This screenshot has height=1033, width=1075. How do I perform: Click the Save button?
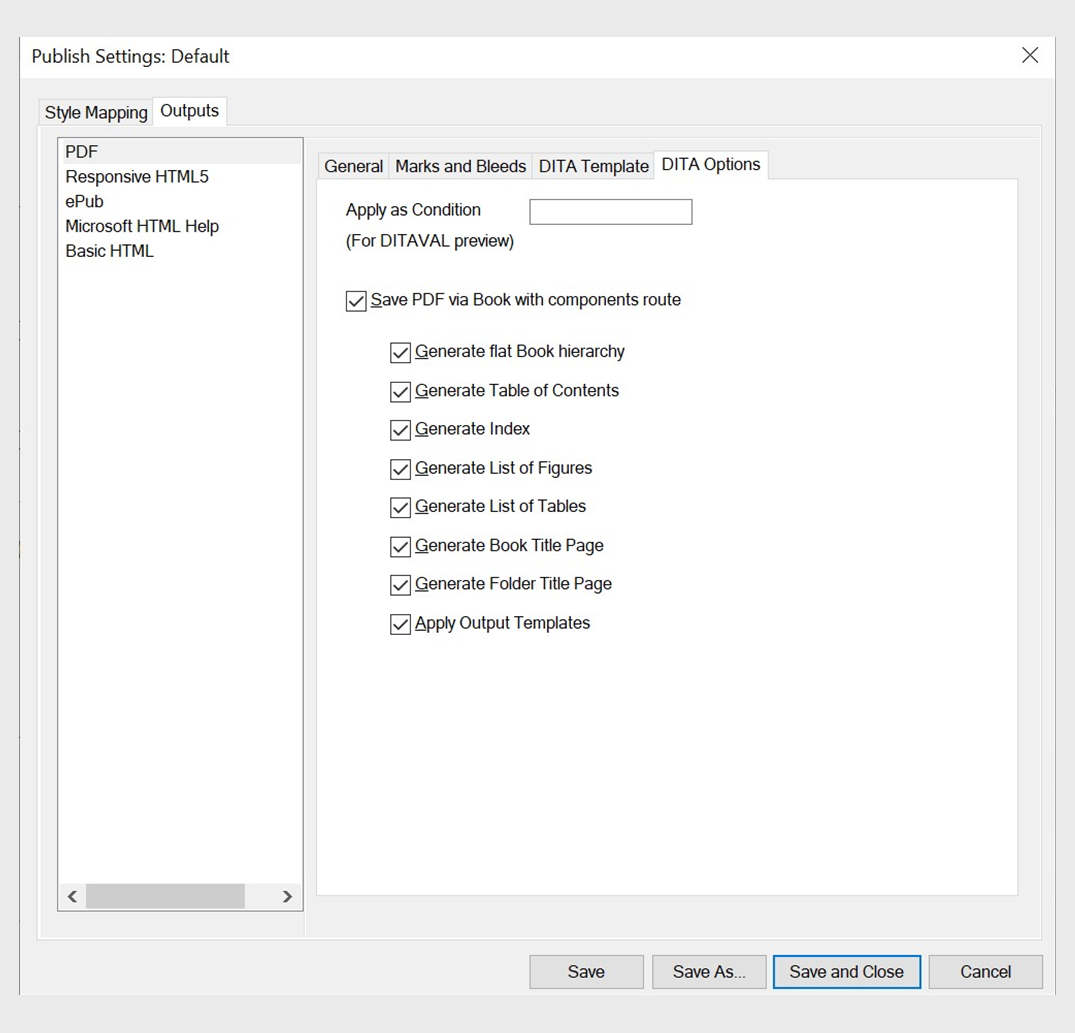[x=586, y=971]
